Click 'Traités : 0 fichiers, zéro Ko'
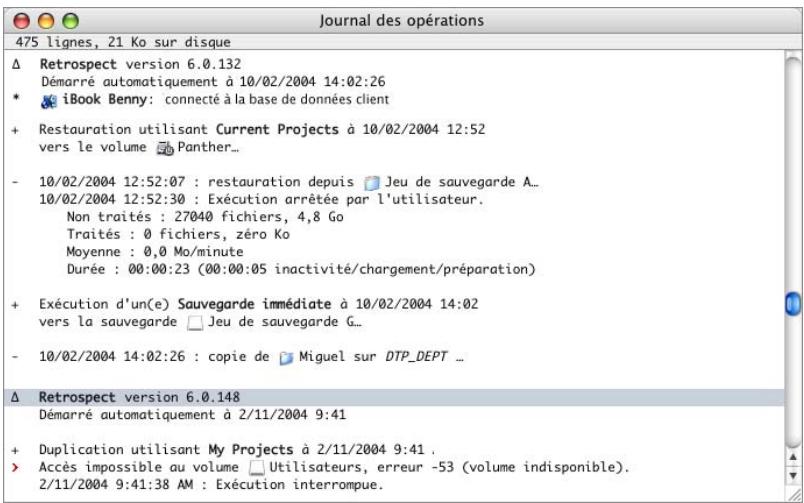The image size is (804, 503). tap(178, 234)
